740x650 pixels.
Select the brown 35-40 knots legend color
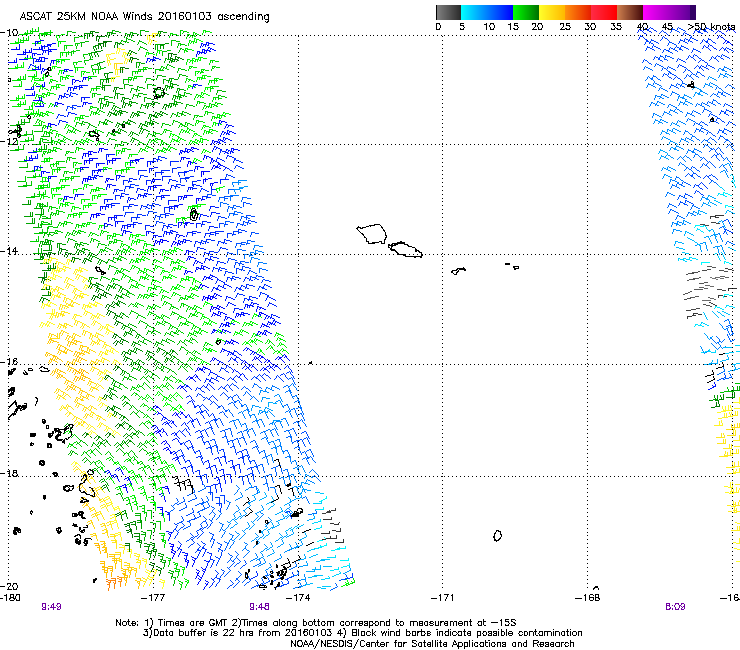630,12
